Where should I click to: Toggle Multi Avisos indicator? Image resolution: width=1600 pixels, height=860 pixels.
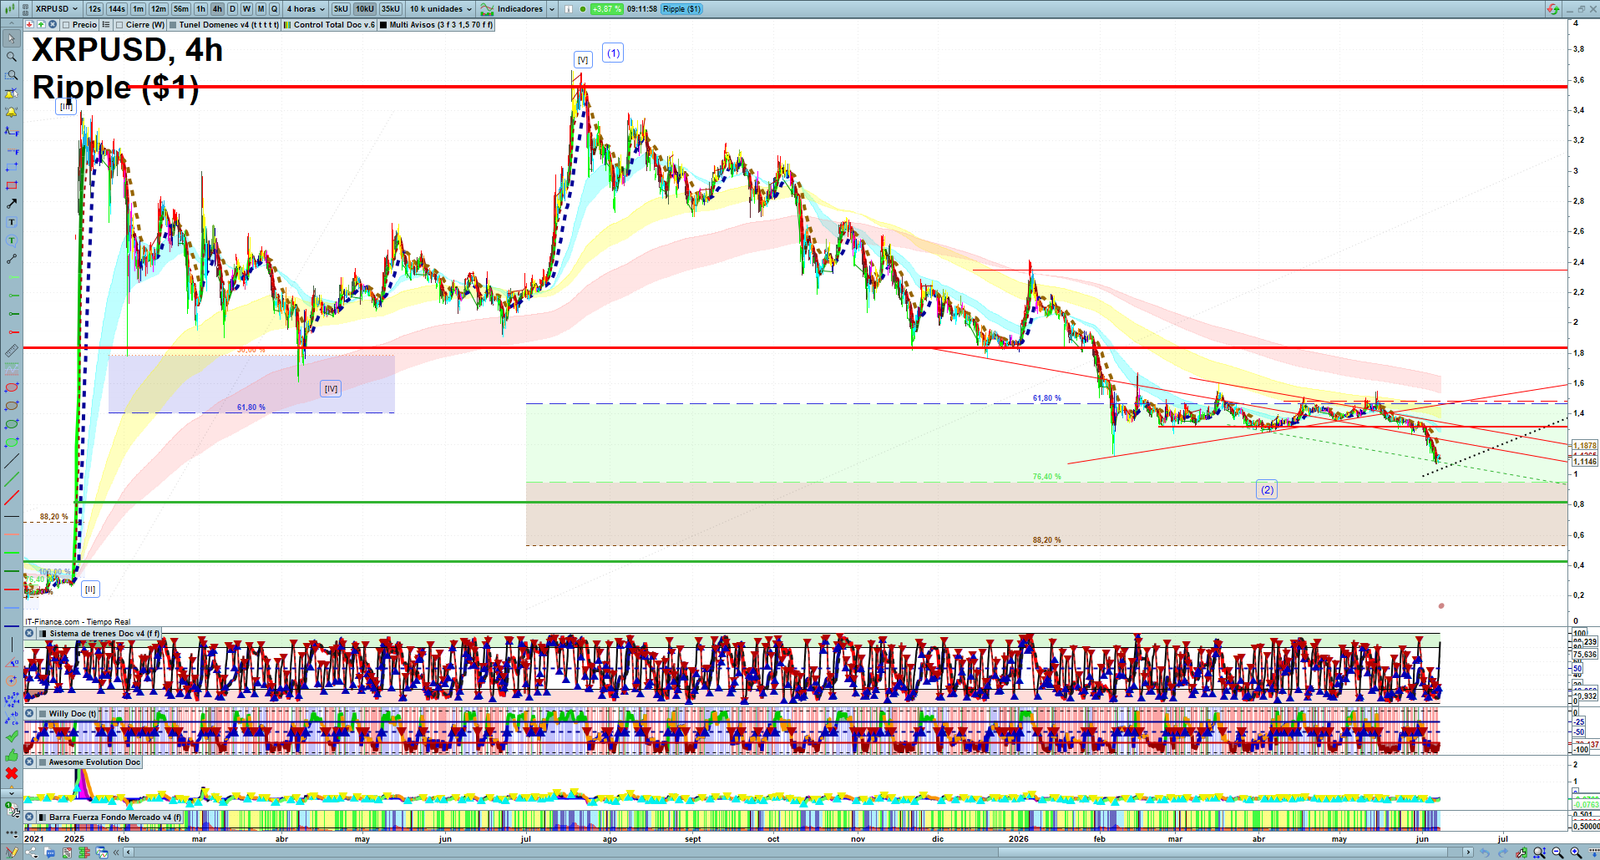coord(384,25)
